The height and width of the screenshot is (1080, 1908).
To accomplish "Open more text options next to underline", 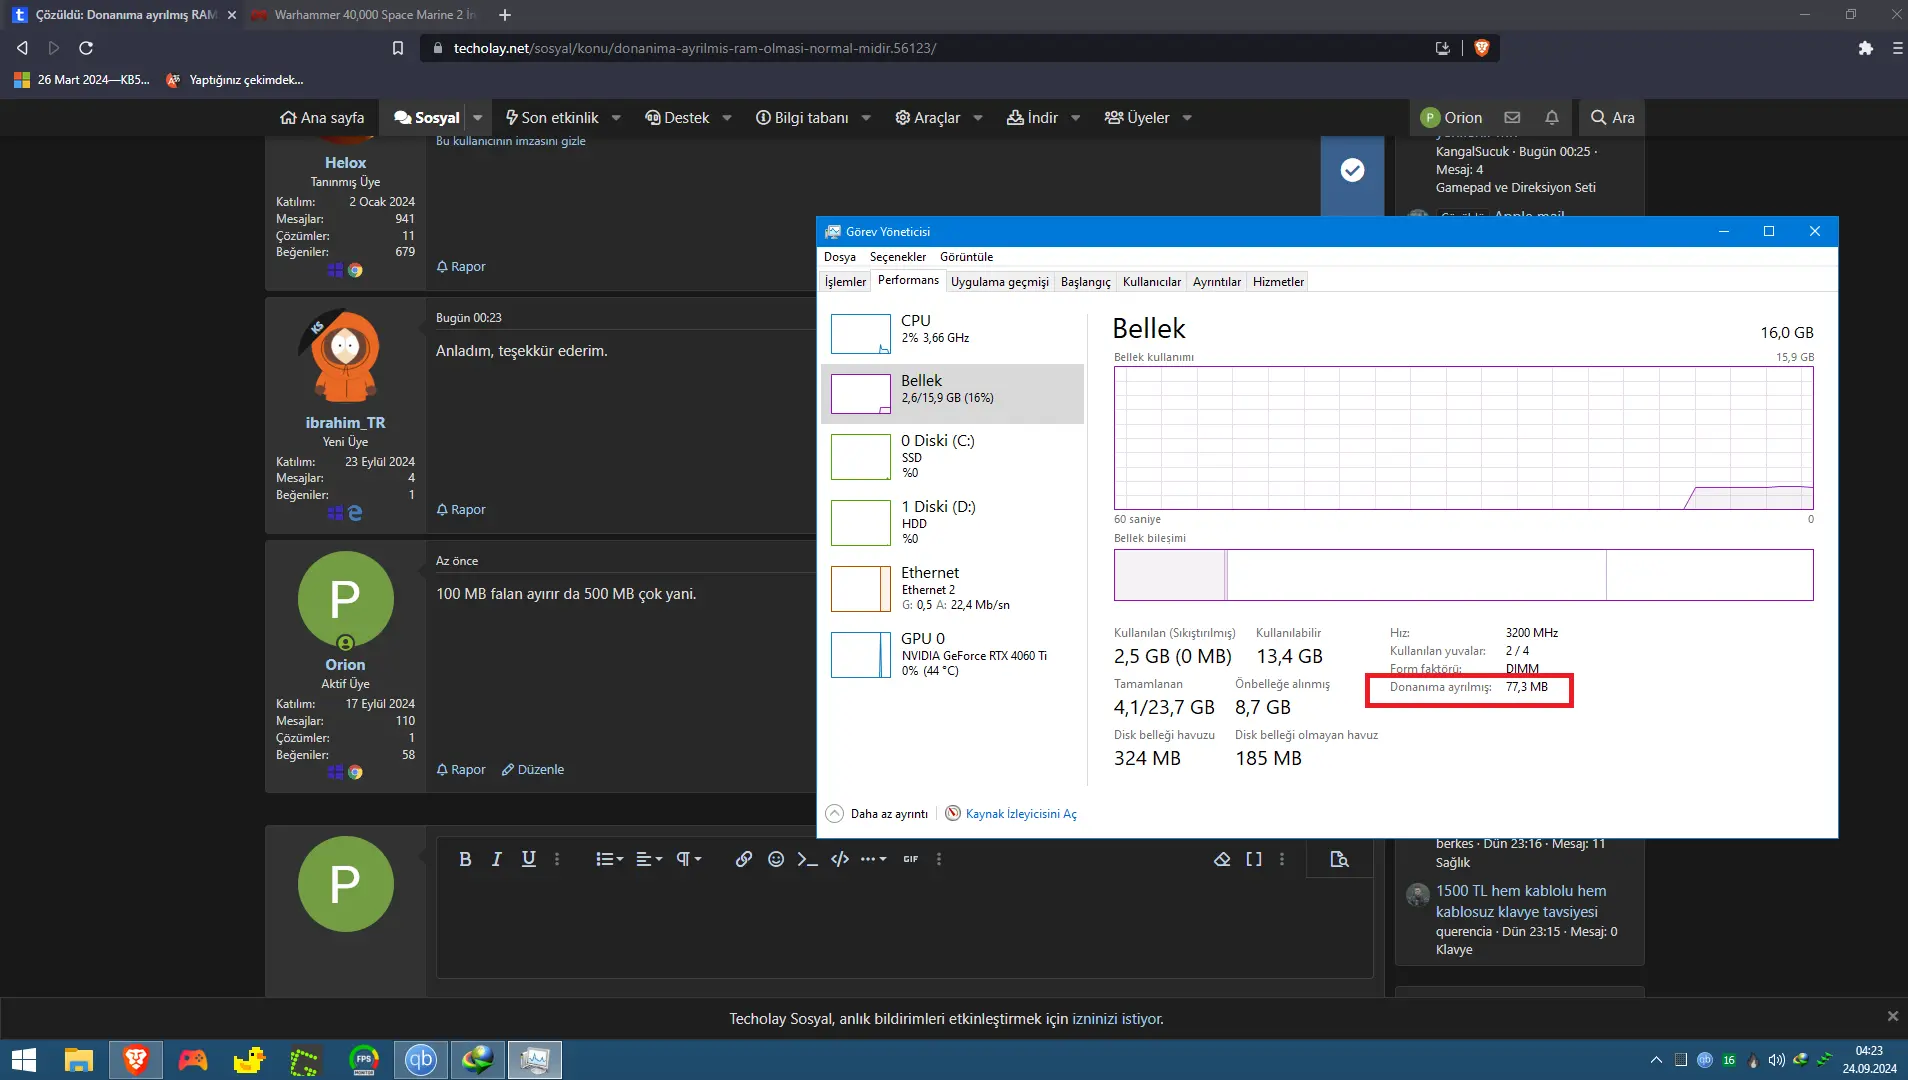I will [557, 859].
